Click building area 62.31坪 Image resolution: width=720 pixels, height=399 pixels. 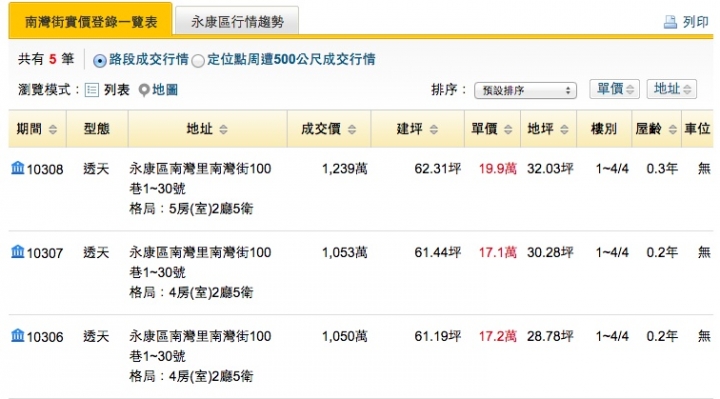pyautogui.click(x=438, y=169)
